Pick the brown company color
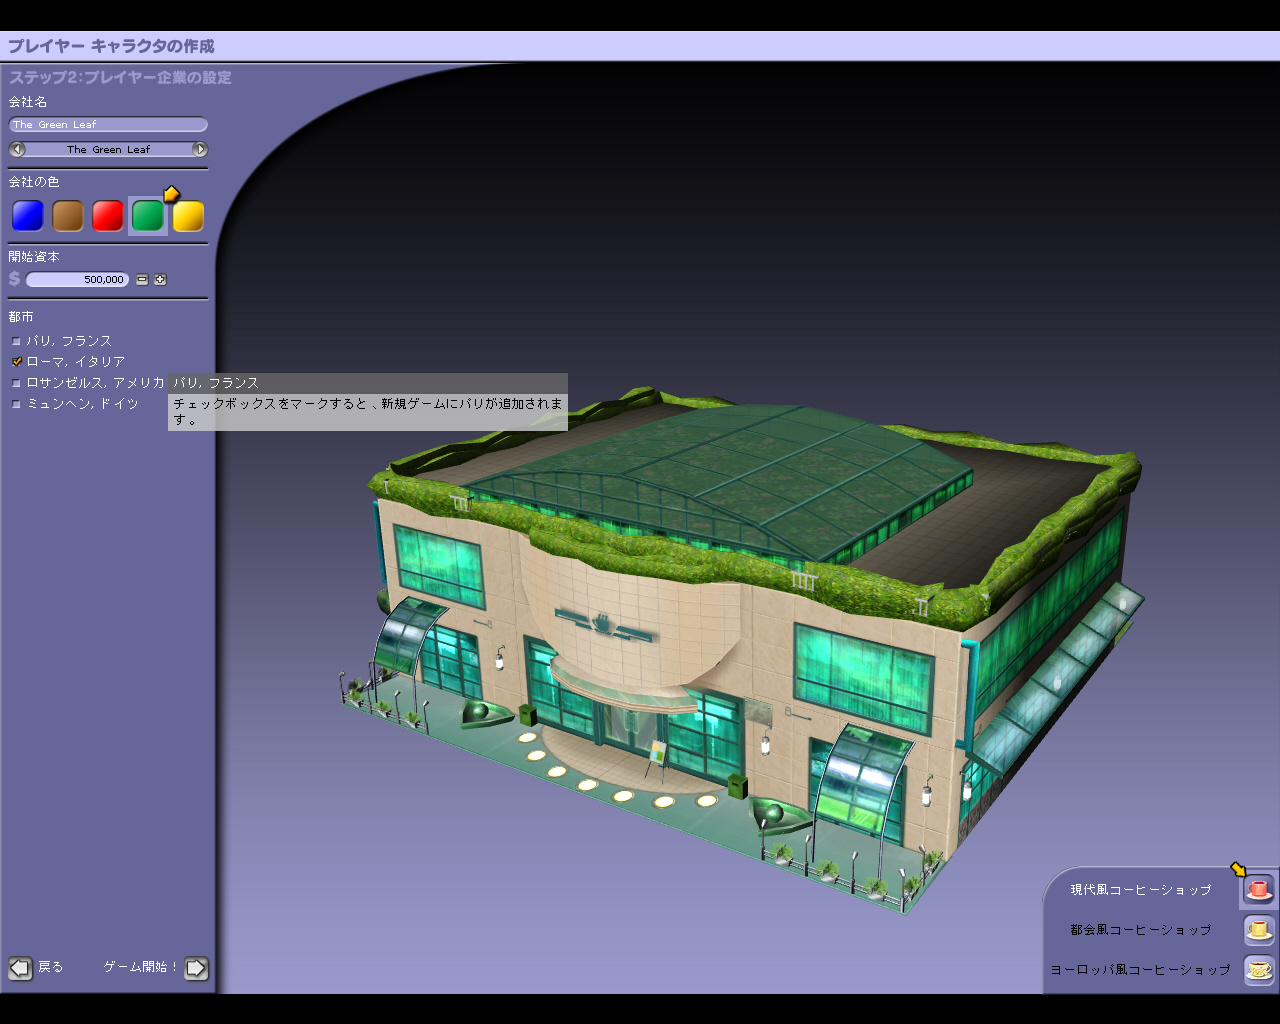1280x1024 pixels. (x=68, y=216)
